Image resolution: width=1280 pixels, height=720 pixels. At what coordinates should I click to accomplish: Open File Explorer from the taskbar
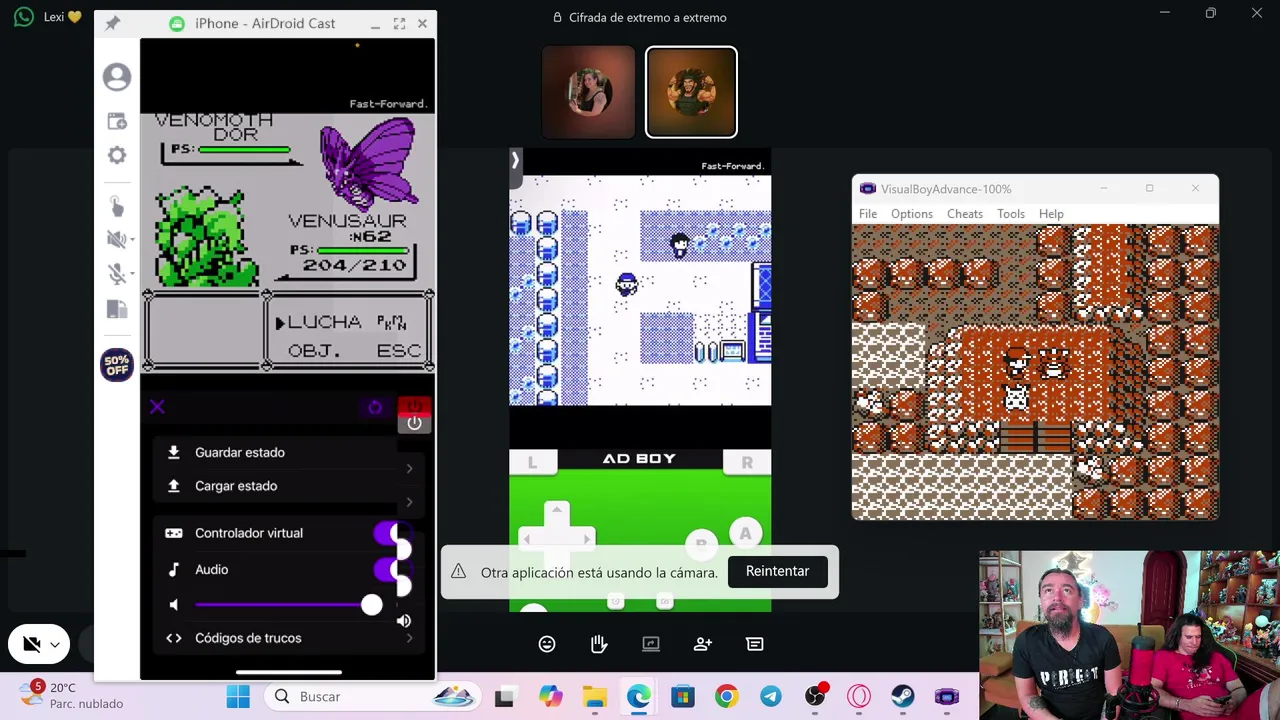(x=595, y=697)
